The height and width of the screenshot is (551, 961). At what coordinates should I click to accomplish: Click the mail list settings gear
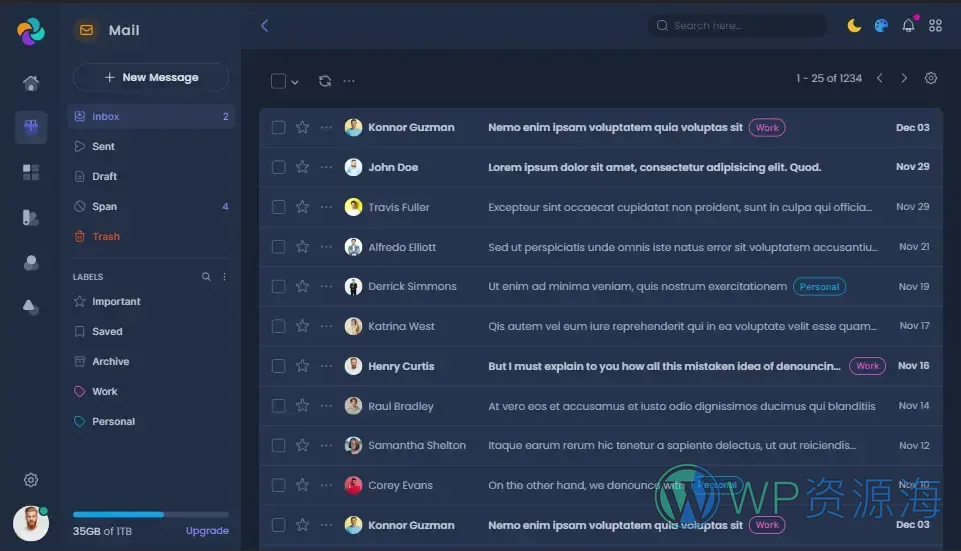[x=931, y=78]
